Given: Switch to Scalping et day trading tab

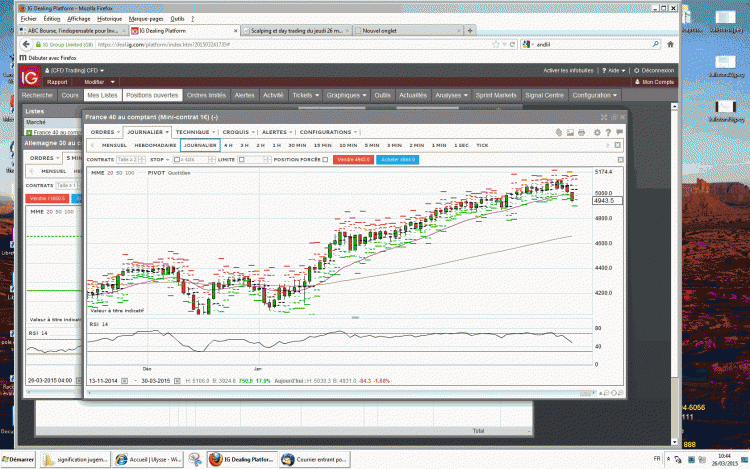Looking at the screenshot, I should point(296,30).
